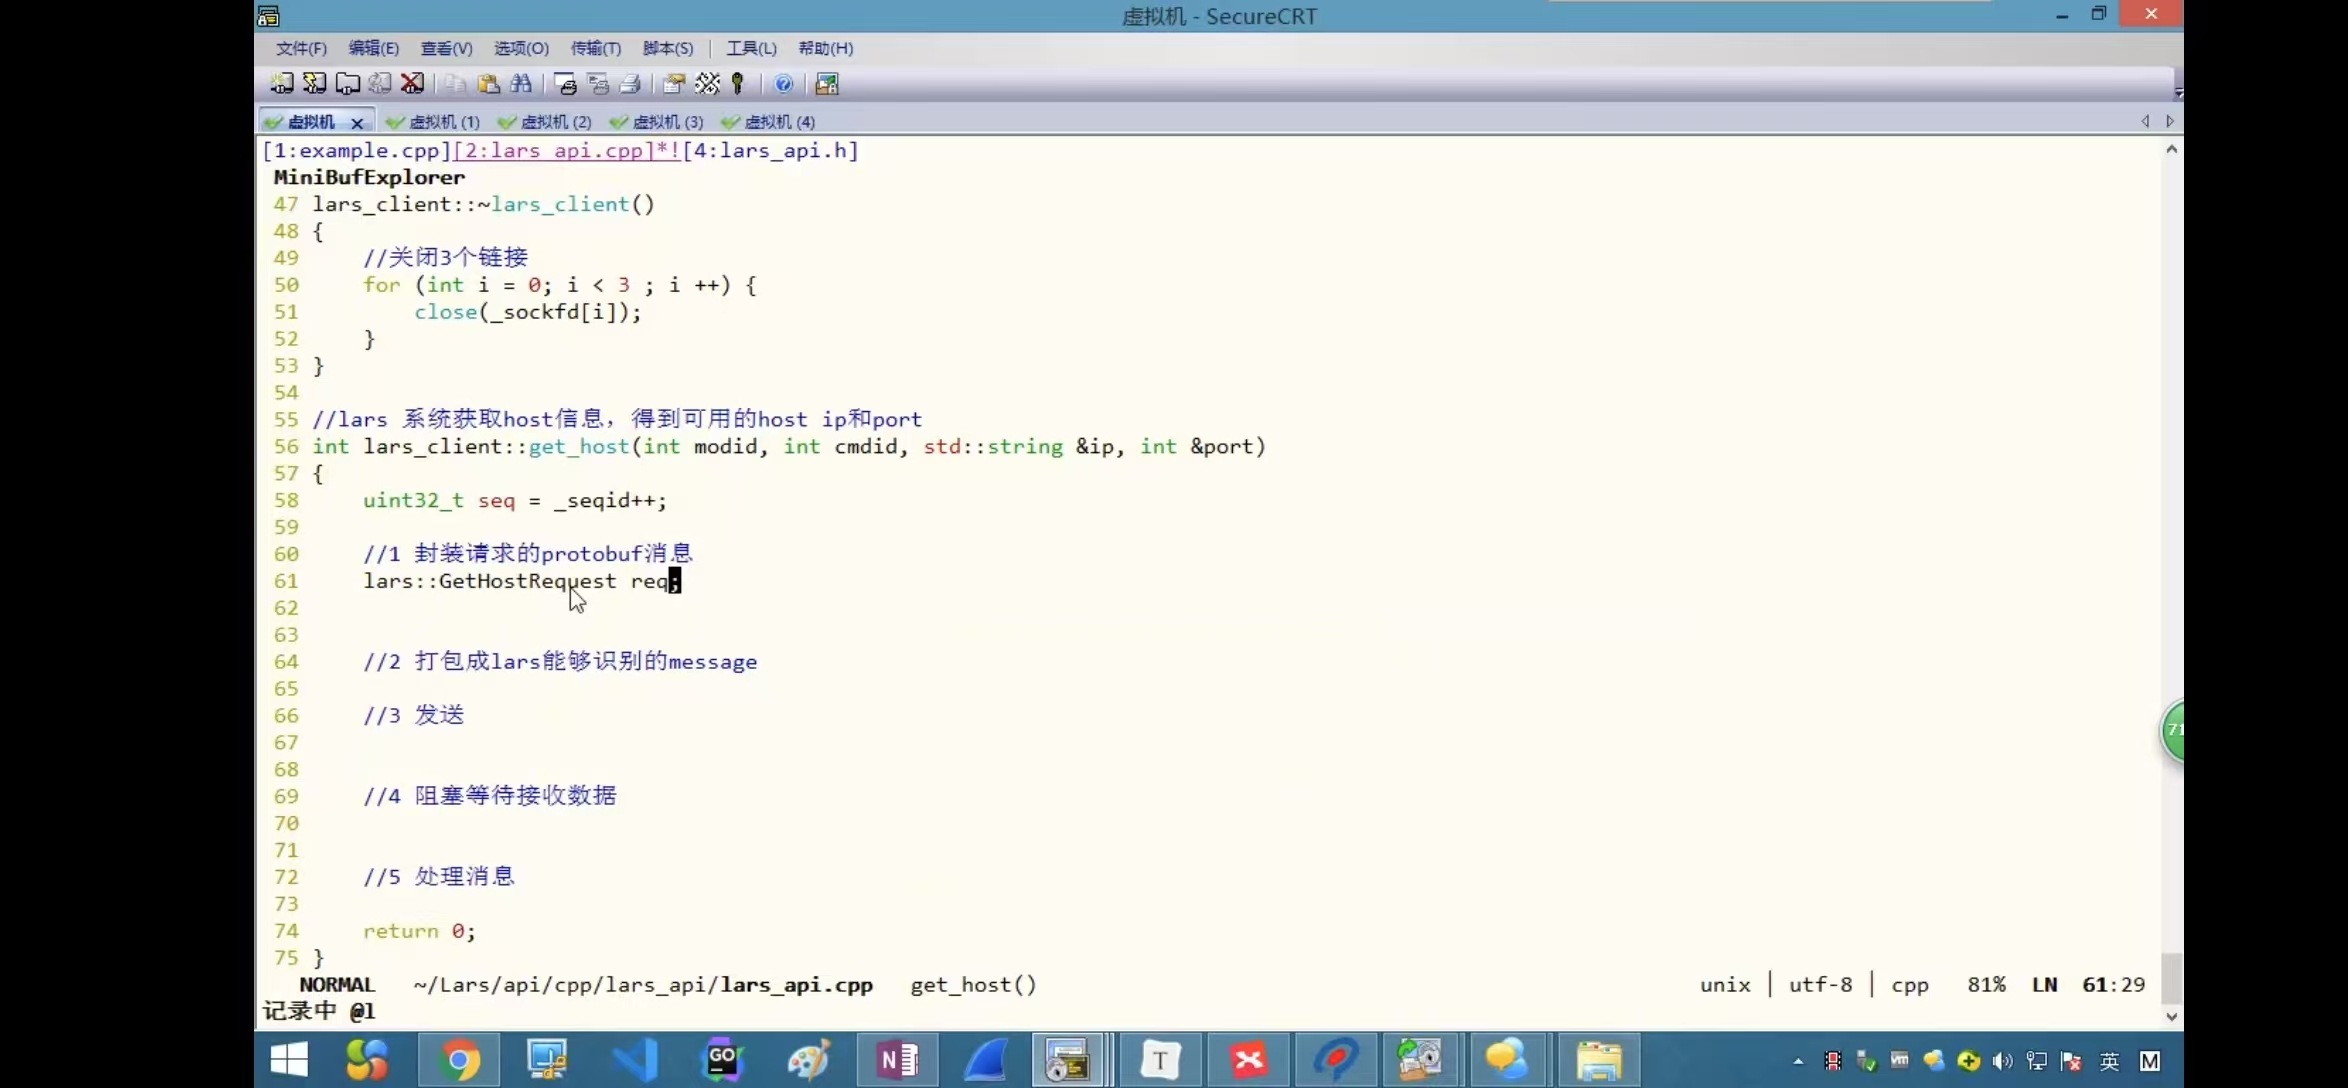Open Find with the binoculars icon
The image size is (2348, 1088).
pos(521,84)
